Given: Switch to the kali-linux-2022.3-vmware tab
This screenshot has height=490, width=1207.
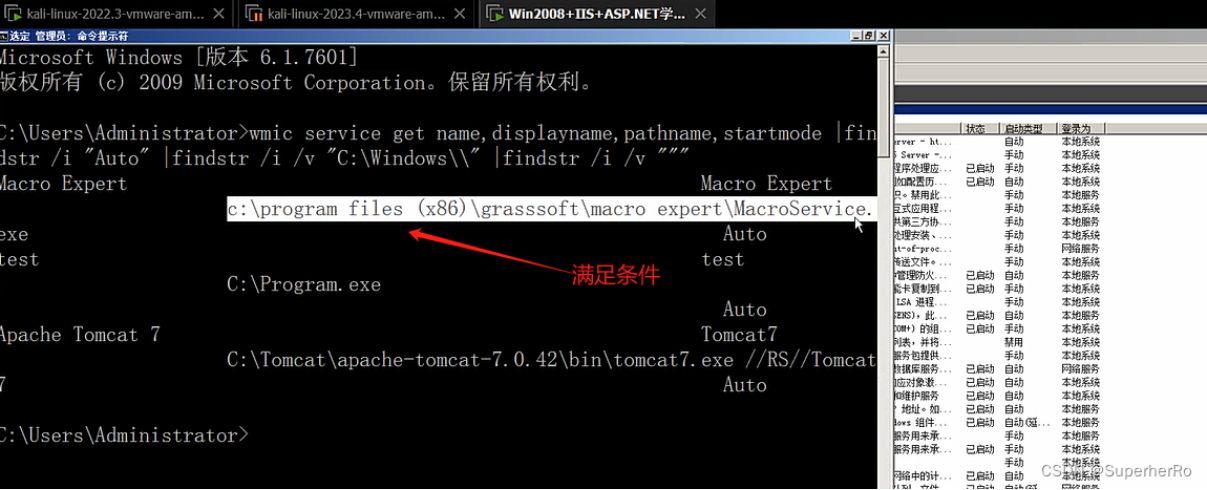Looking at the screenshot, I should pyautogui.click(x=116, y=13).
